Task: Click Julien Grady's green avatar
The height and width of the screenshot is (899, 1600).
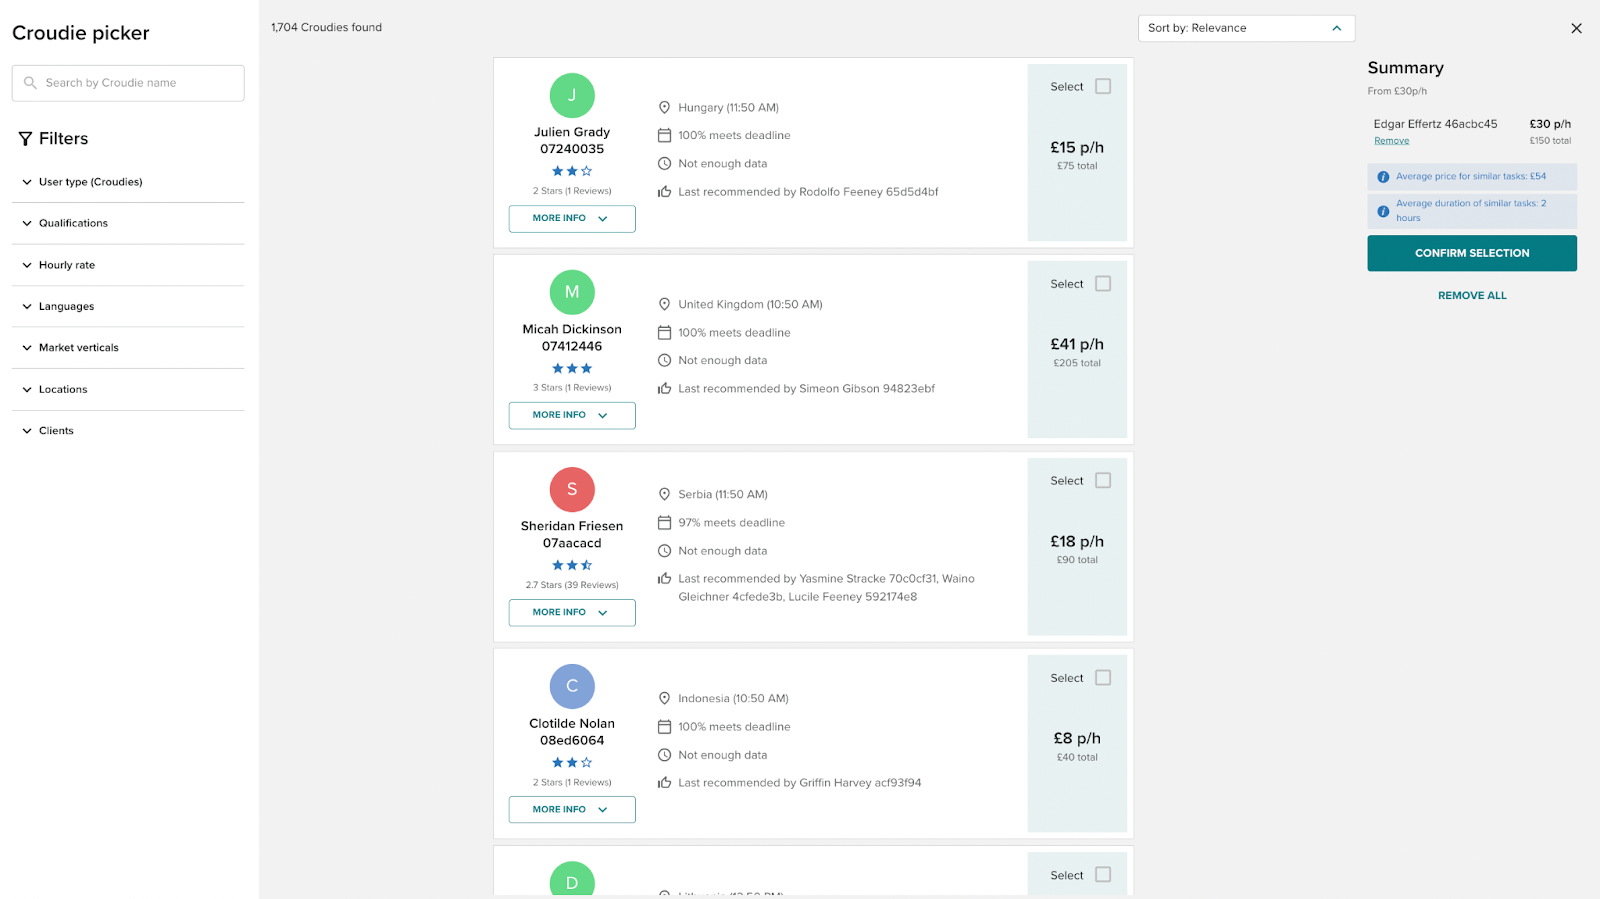Action: point(572,95)
